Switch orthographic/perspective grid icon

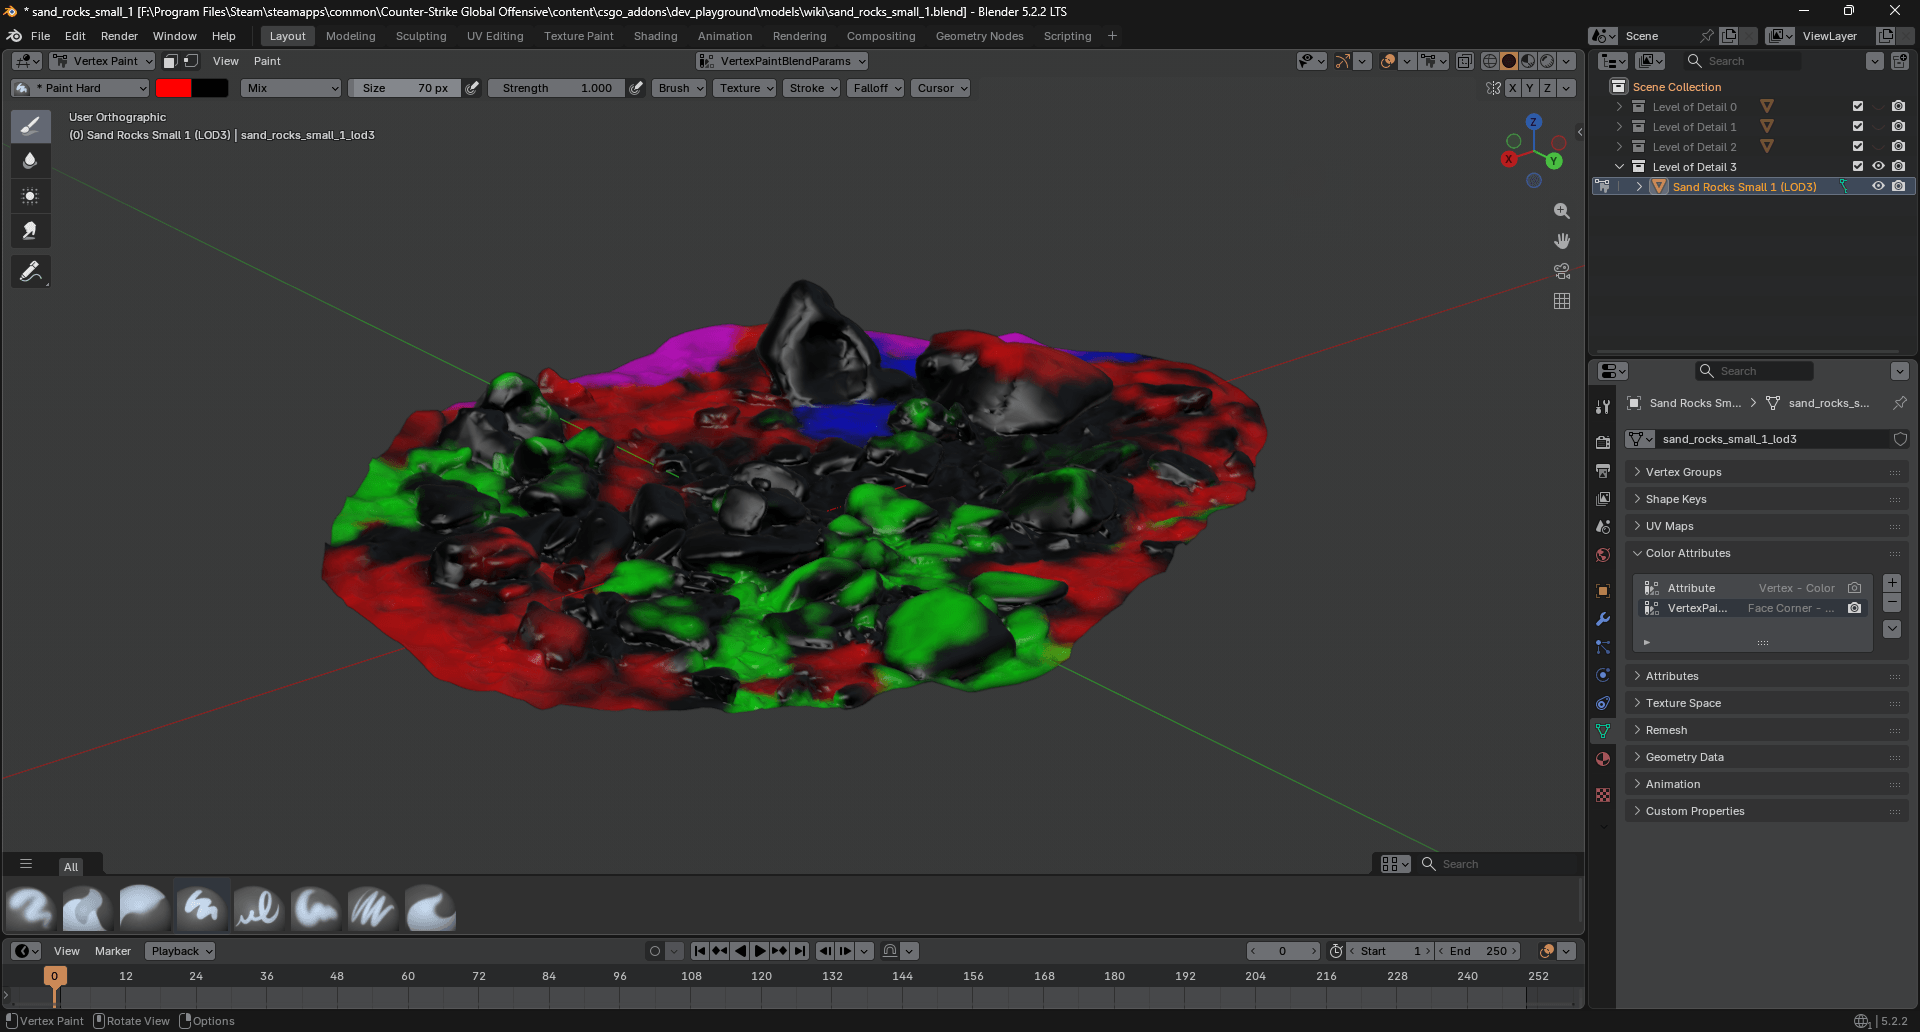[1562, 301]
